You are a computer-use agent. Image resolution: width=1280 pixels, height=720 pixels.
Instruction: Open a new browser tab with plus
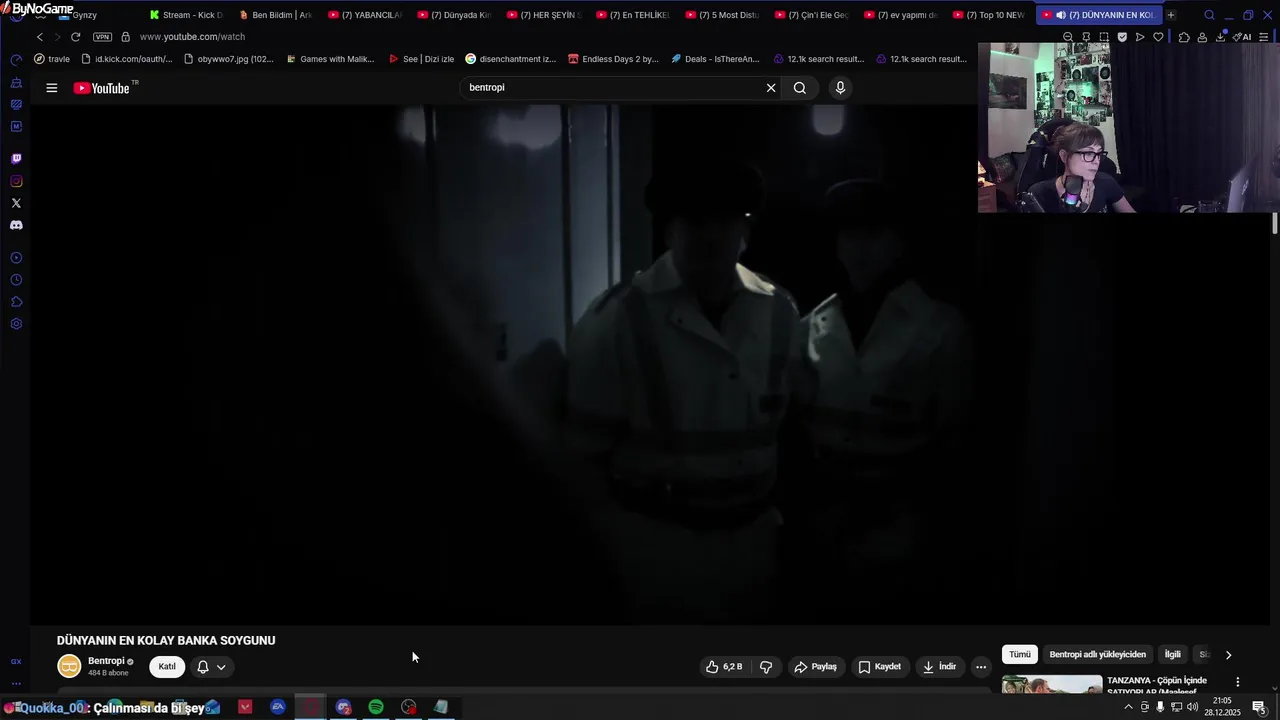1171,15
